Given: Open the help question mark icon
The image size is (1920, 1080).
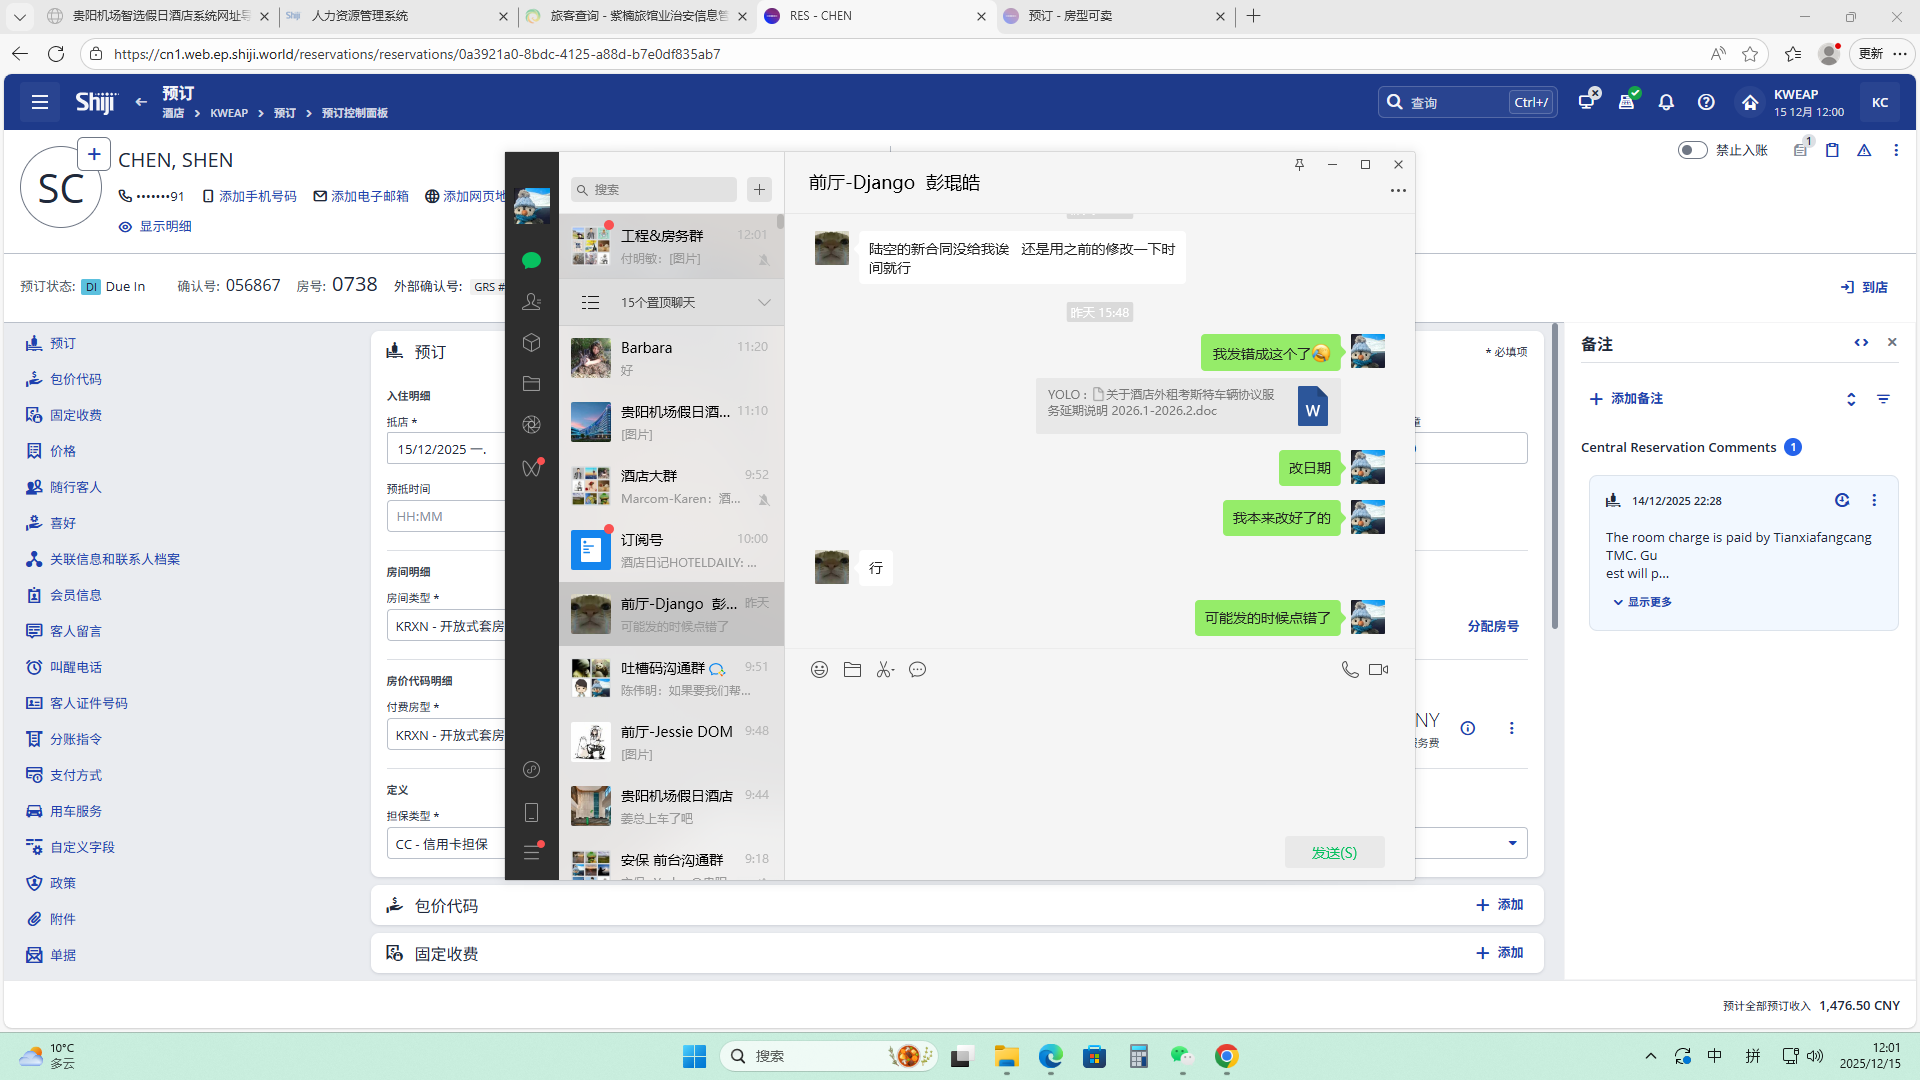Looking at the screenshot, I should (1706, 102).
